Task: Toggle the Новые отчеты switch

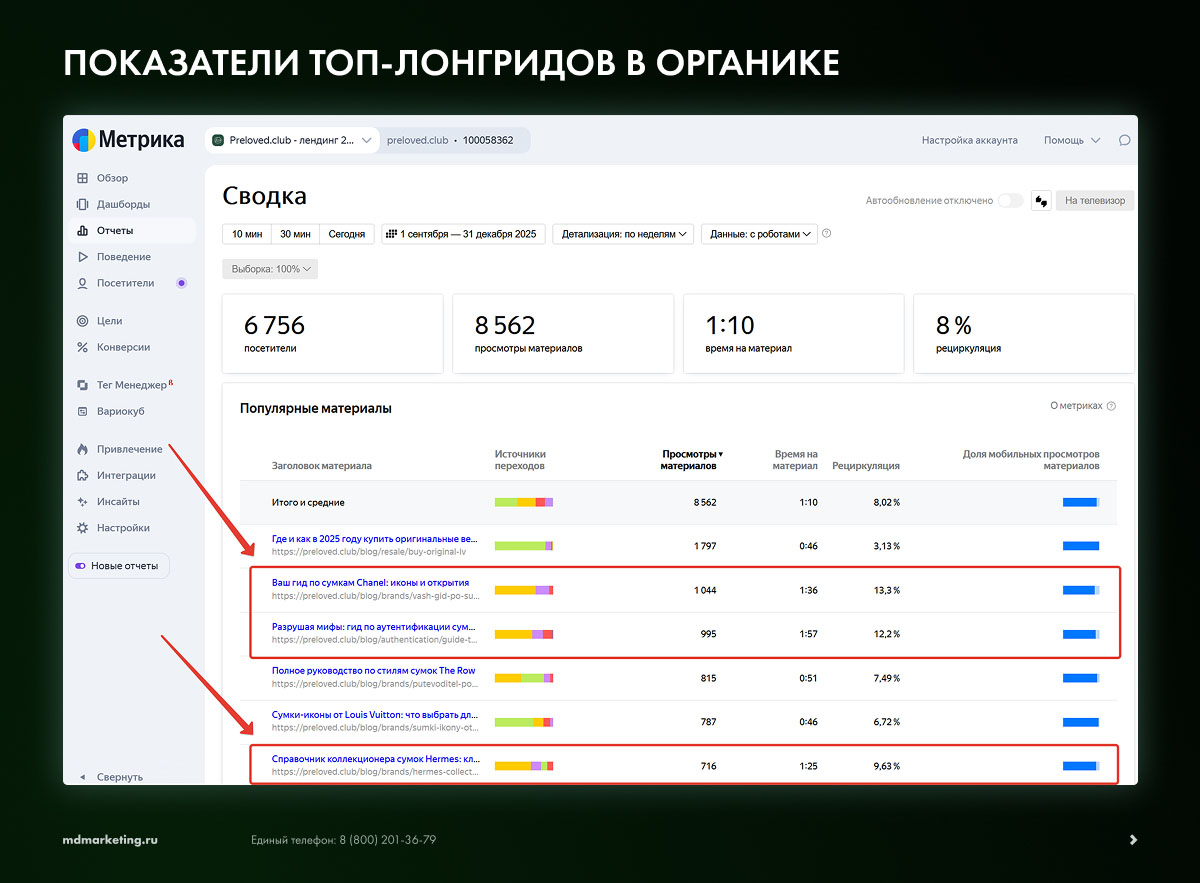Action: [x=80, y=566]
